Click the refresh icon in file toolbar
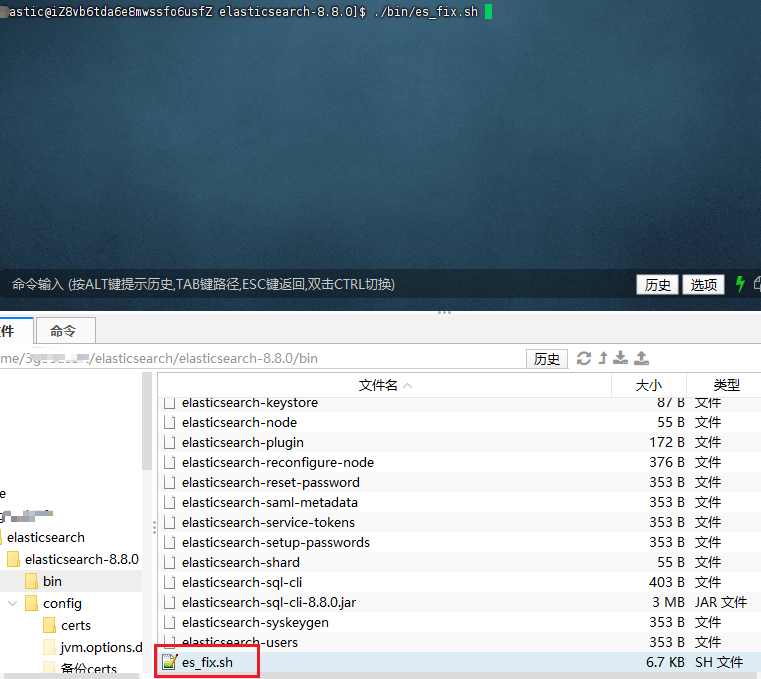761x679 pixels. point(583,358)
